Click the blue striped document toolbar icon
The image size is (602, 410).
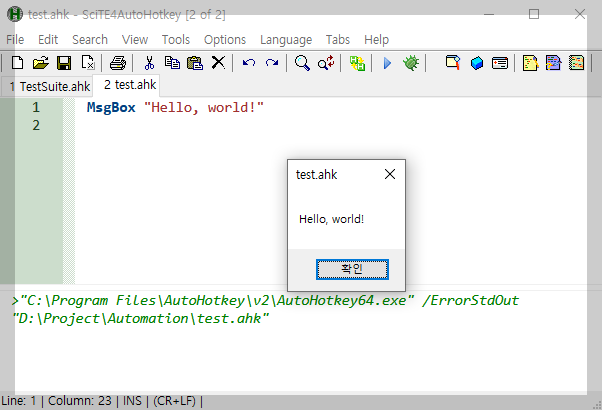pyautogui.click(x=553, y=63)
